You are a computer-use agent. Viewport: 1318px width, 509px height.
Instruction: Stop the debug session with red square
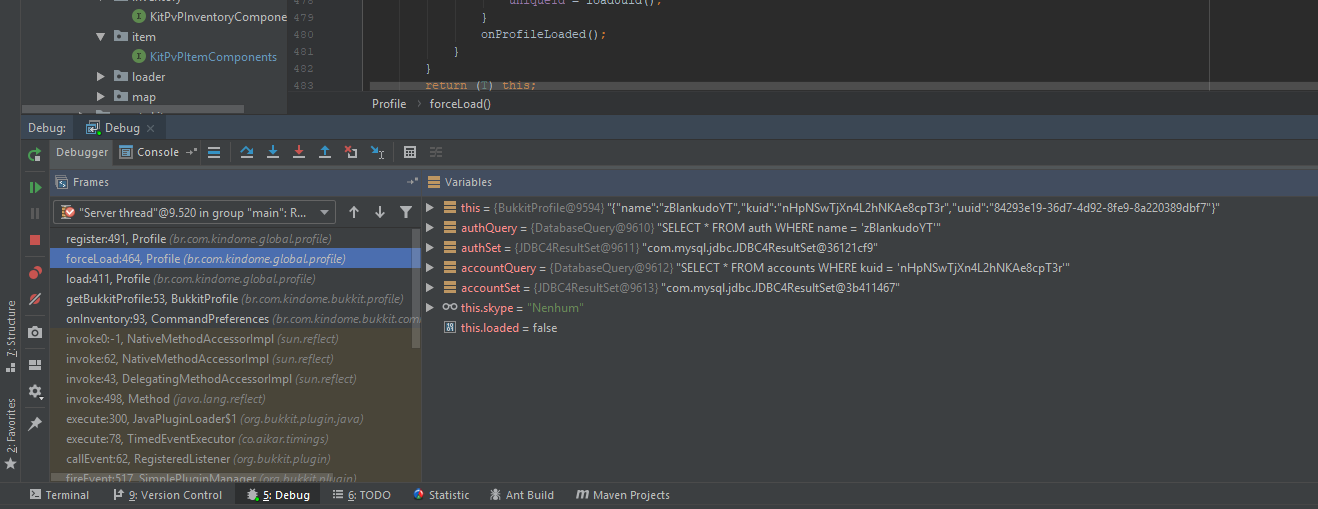pyautogui.click(x=35, y=240)
